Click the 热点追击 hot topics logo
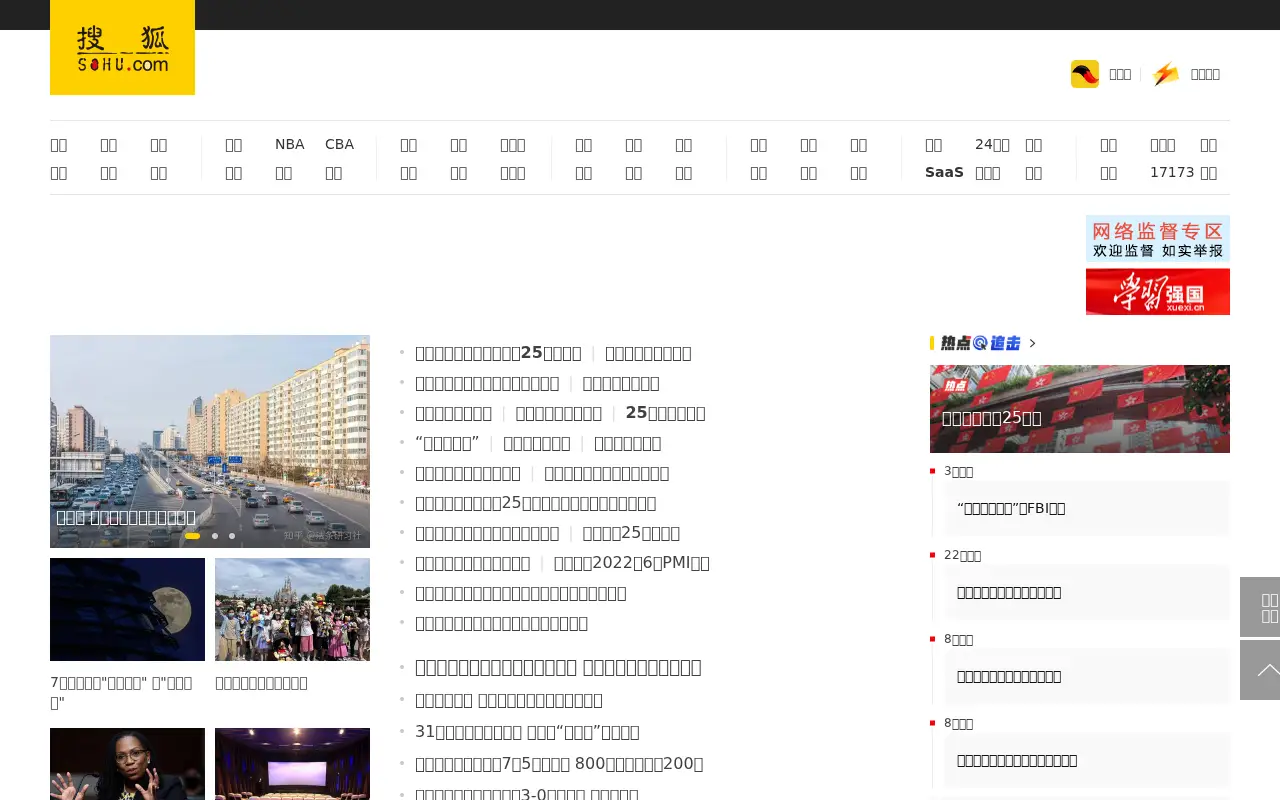 tap(980, 343)
